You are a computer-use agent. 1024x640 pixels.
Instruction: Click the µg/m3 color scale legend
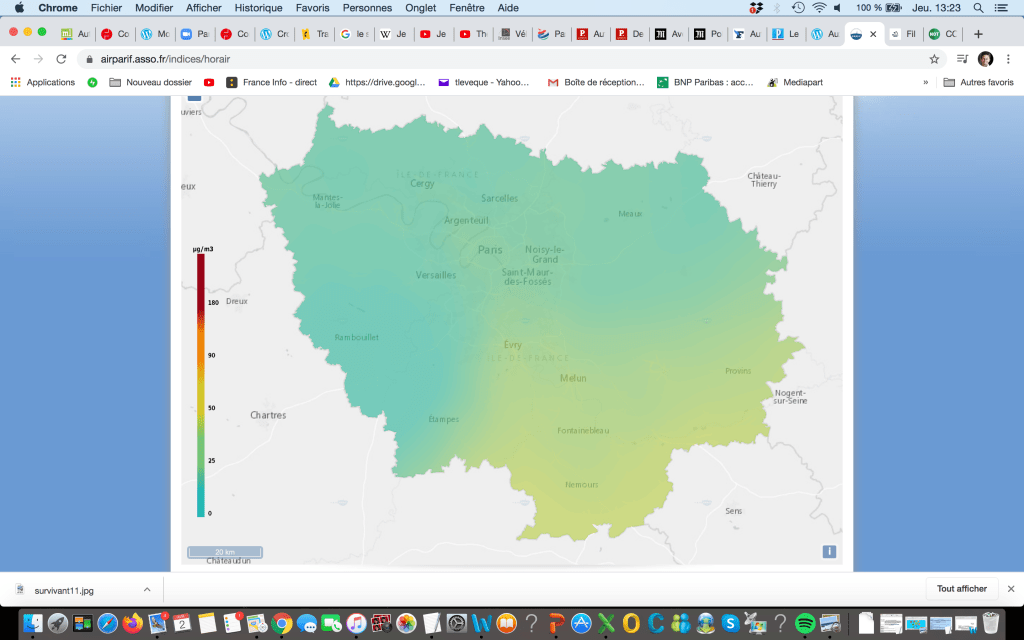pyautogui.click(x=201, y=385)
